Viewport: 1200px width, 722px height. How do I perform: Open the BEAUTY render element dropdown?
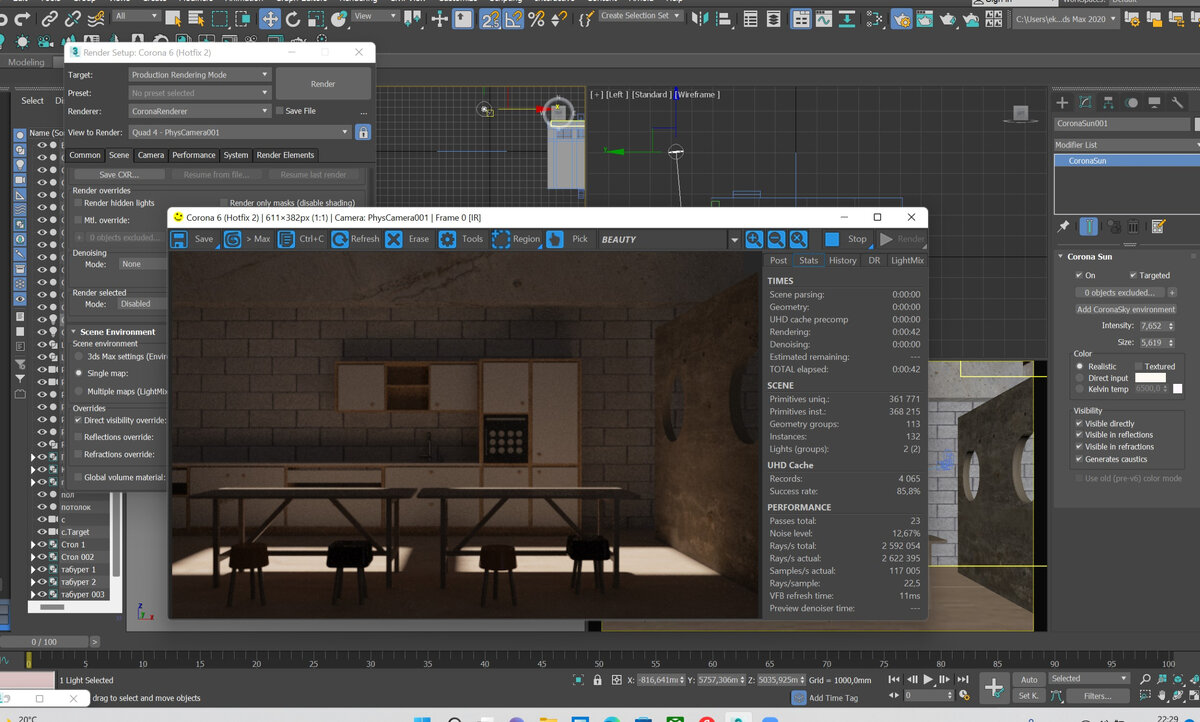click(734, 240)
